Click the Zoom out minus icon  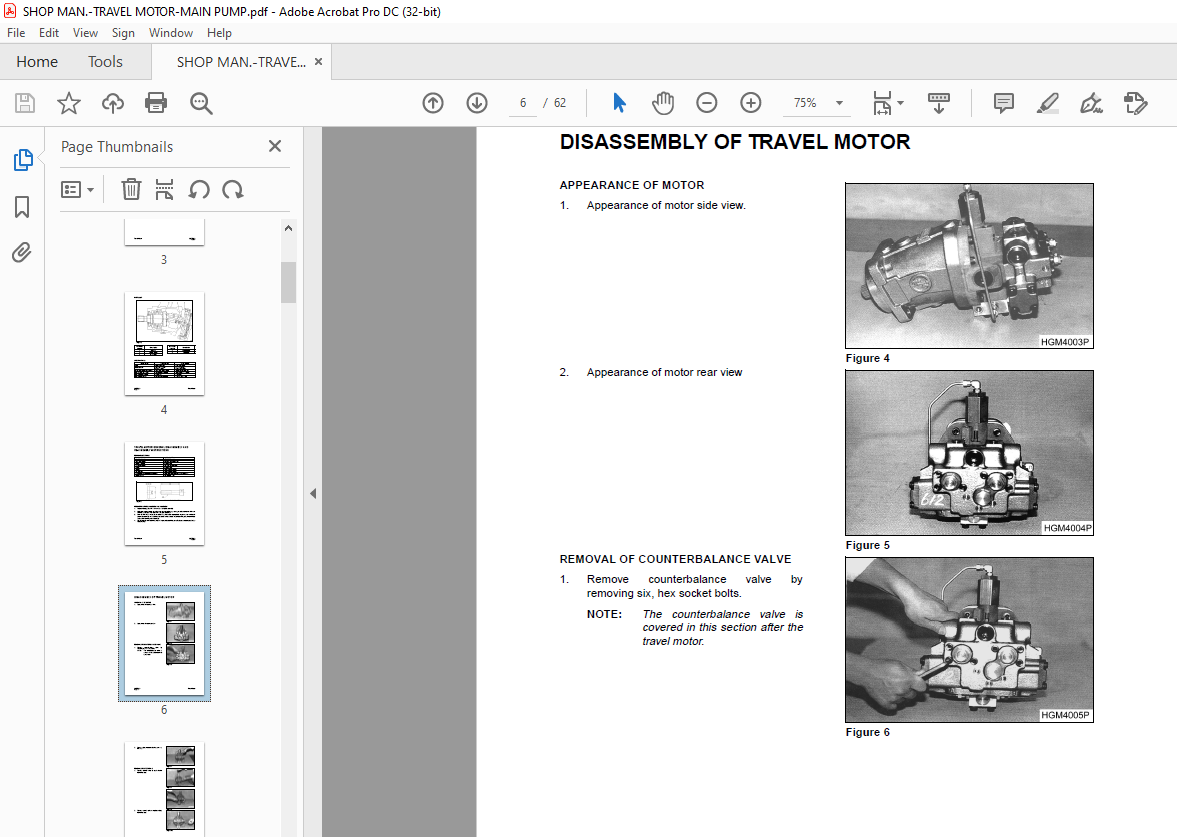(707, 103)
